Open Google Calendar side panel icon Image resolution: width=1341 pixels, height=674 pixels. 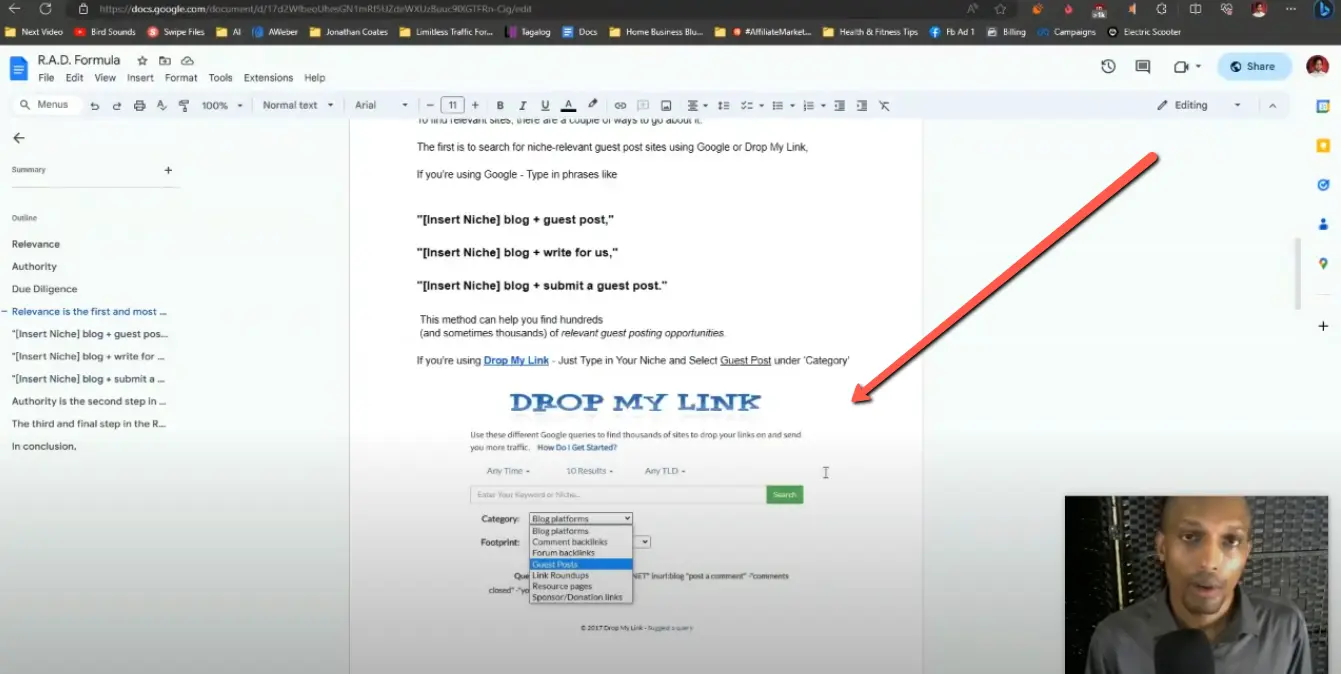[x=1323, y=106]
